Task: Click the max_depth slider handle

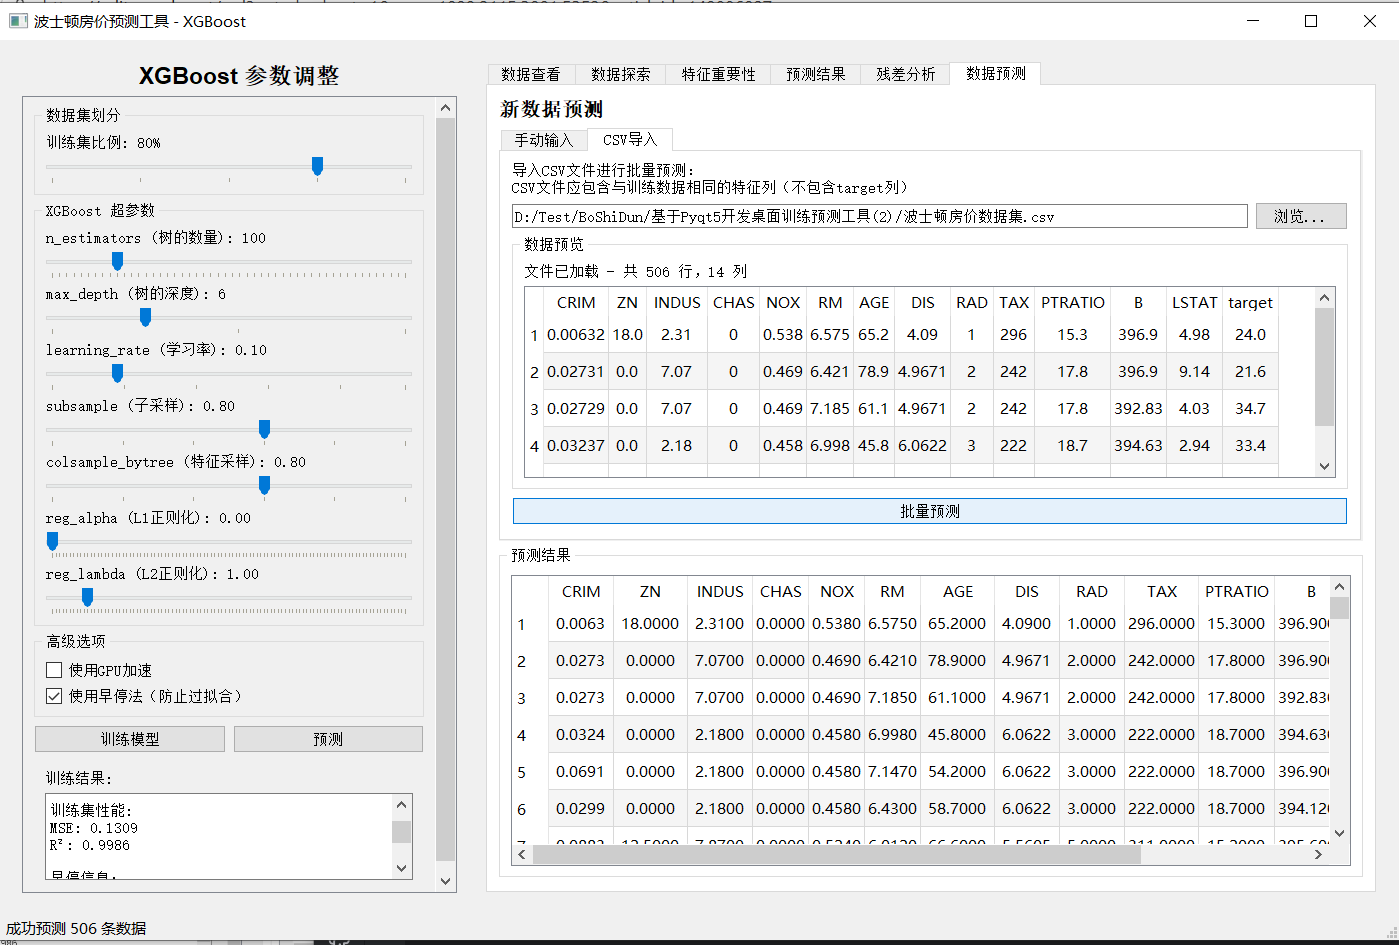Action: (145, 317)
